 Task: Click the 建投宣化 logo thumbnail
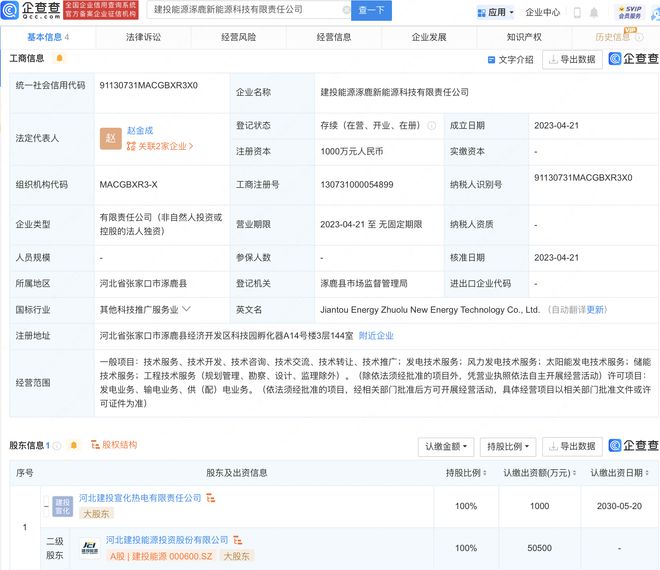[62, 506]
